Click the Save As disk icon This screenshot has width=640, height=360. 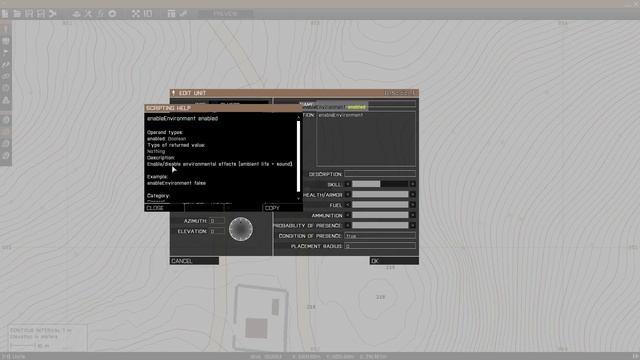[41, 13]
